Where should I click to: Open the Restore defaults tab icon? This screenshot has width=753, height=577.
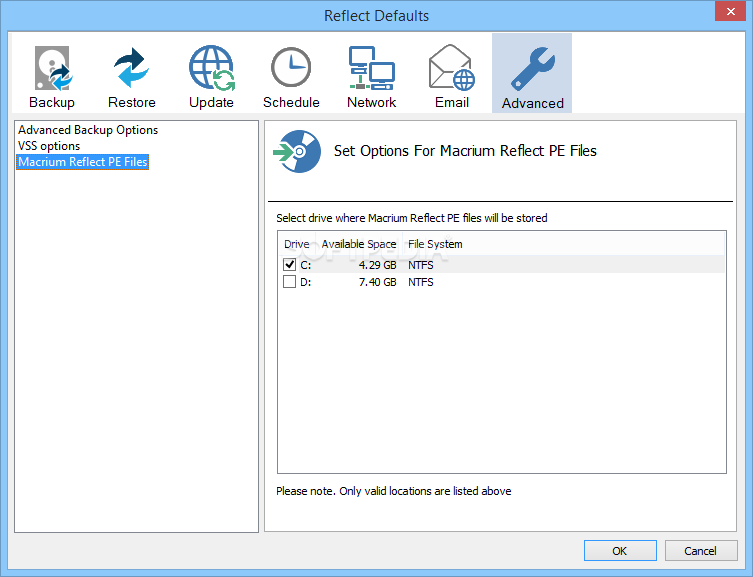click(x=132, y=68)
